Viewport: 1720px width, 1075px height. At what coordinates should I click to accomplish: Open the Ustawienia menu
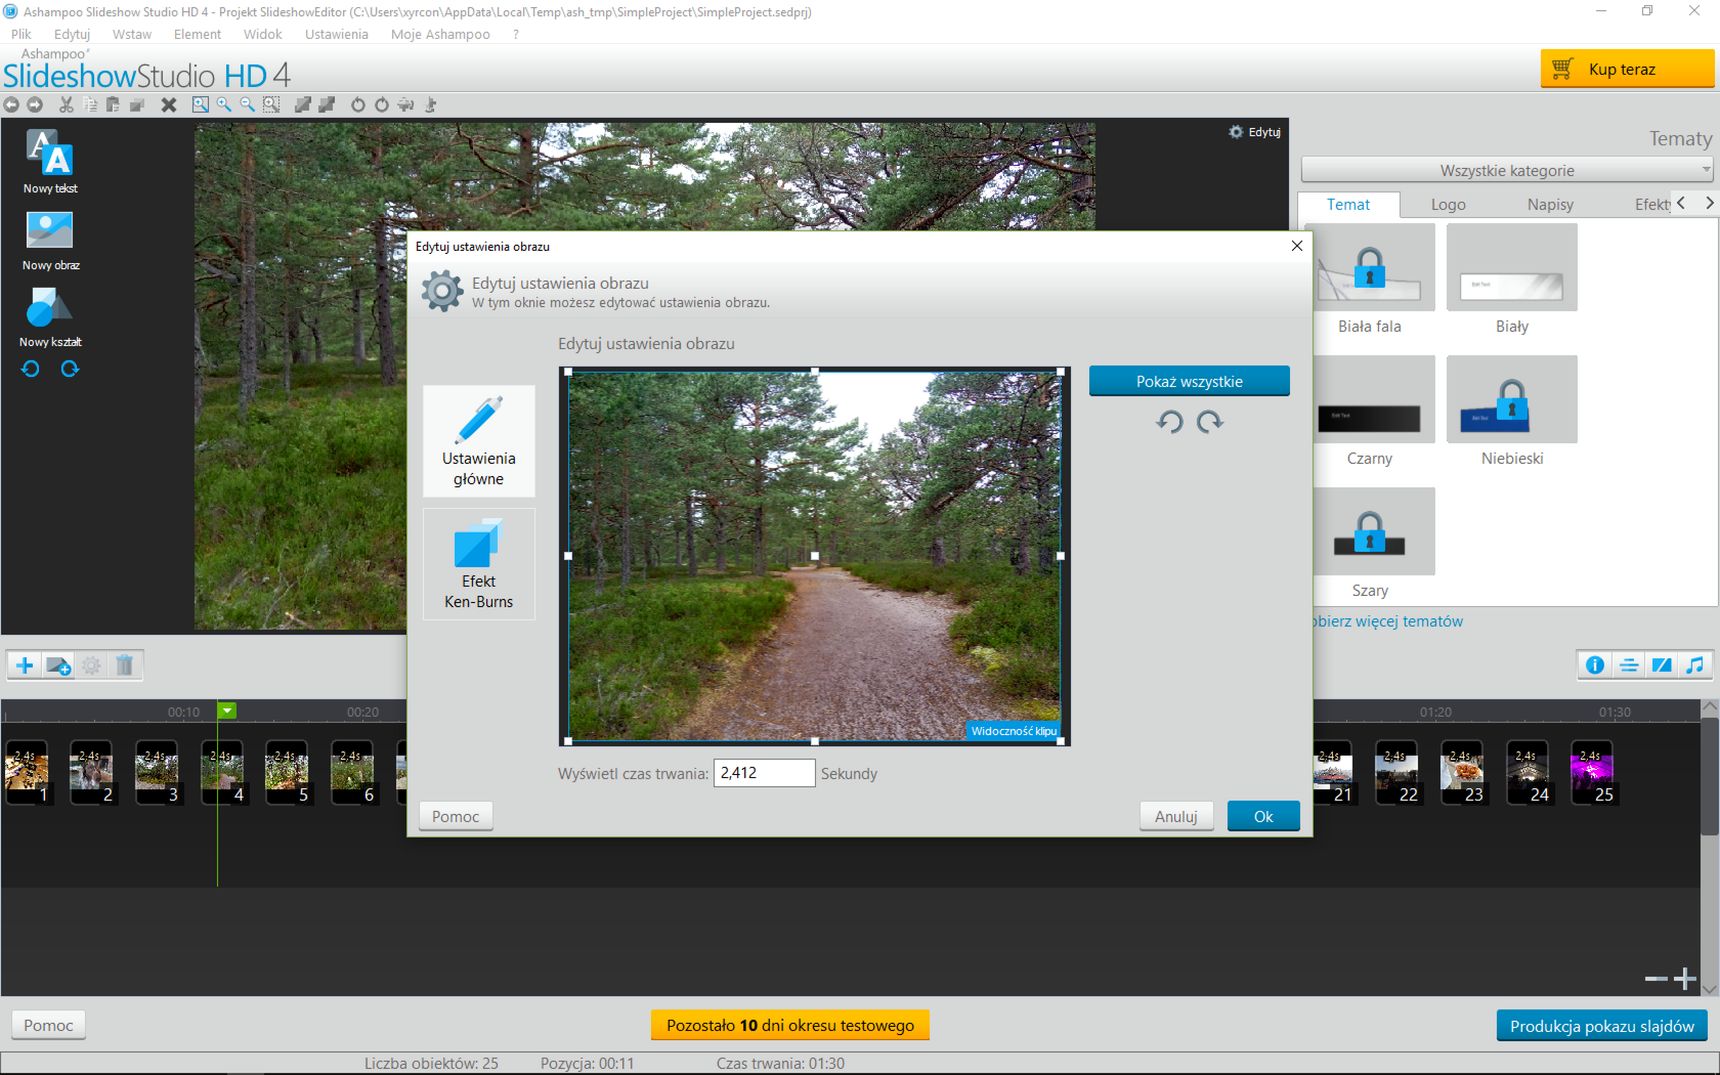tap(336, 34)
